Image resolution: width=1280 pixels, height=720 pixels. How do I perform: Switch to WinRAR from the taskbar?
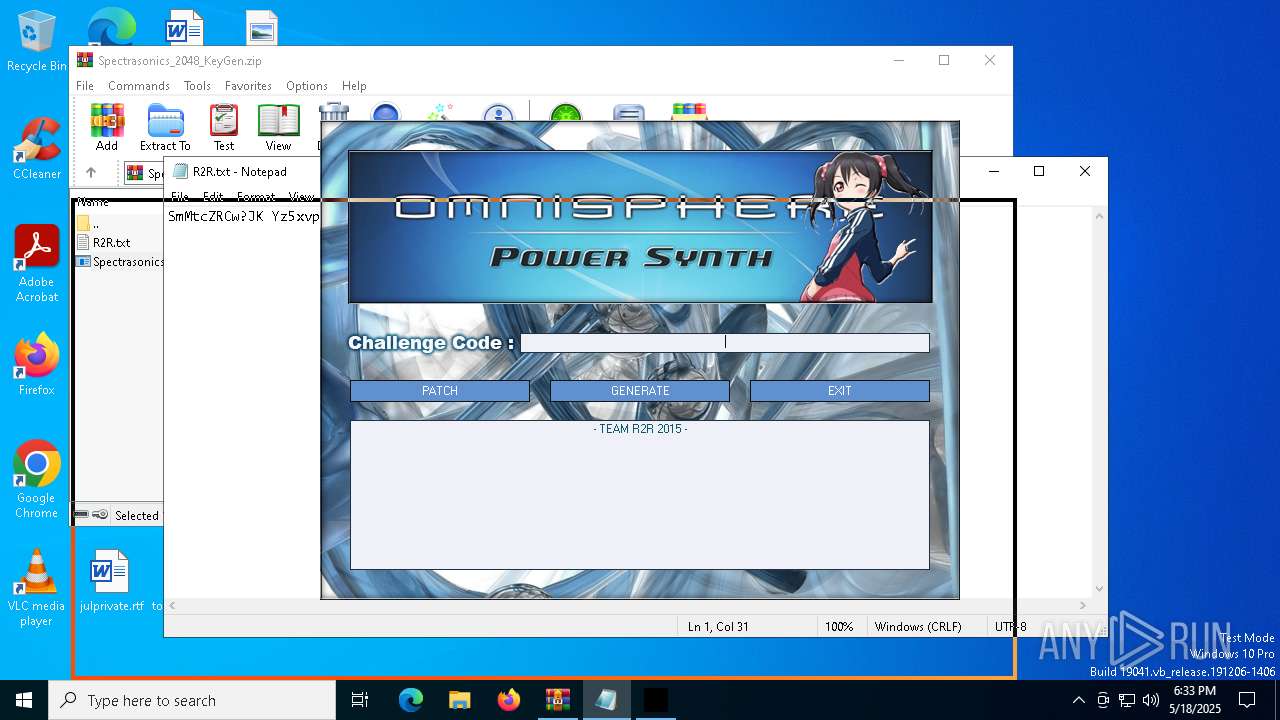(x=557, y=700)
